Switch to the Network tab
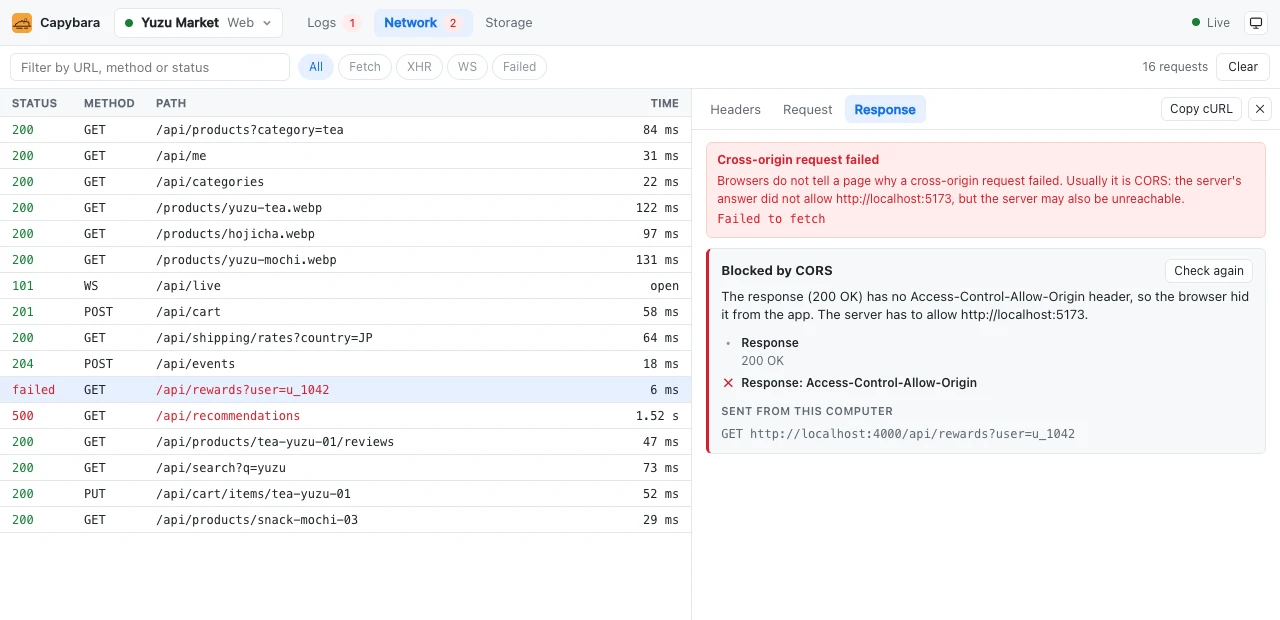 tap(423, 23)
